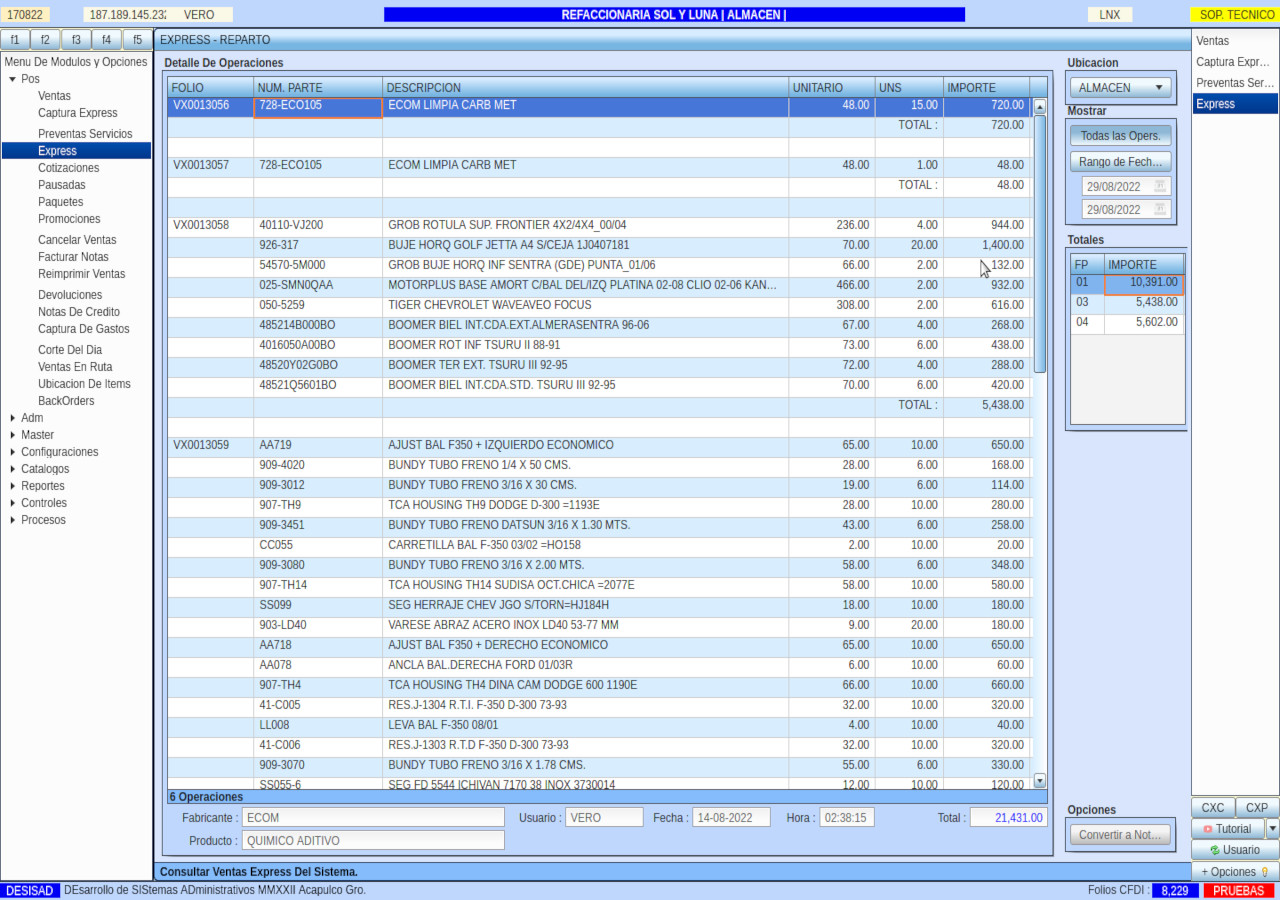Open the Tutorial video button
Image resolution: width=1280 pixels, height=900 pixels.
pyautogui.click(x=1227, y=829)
